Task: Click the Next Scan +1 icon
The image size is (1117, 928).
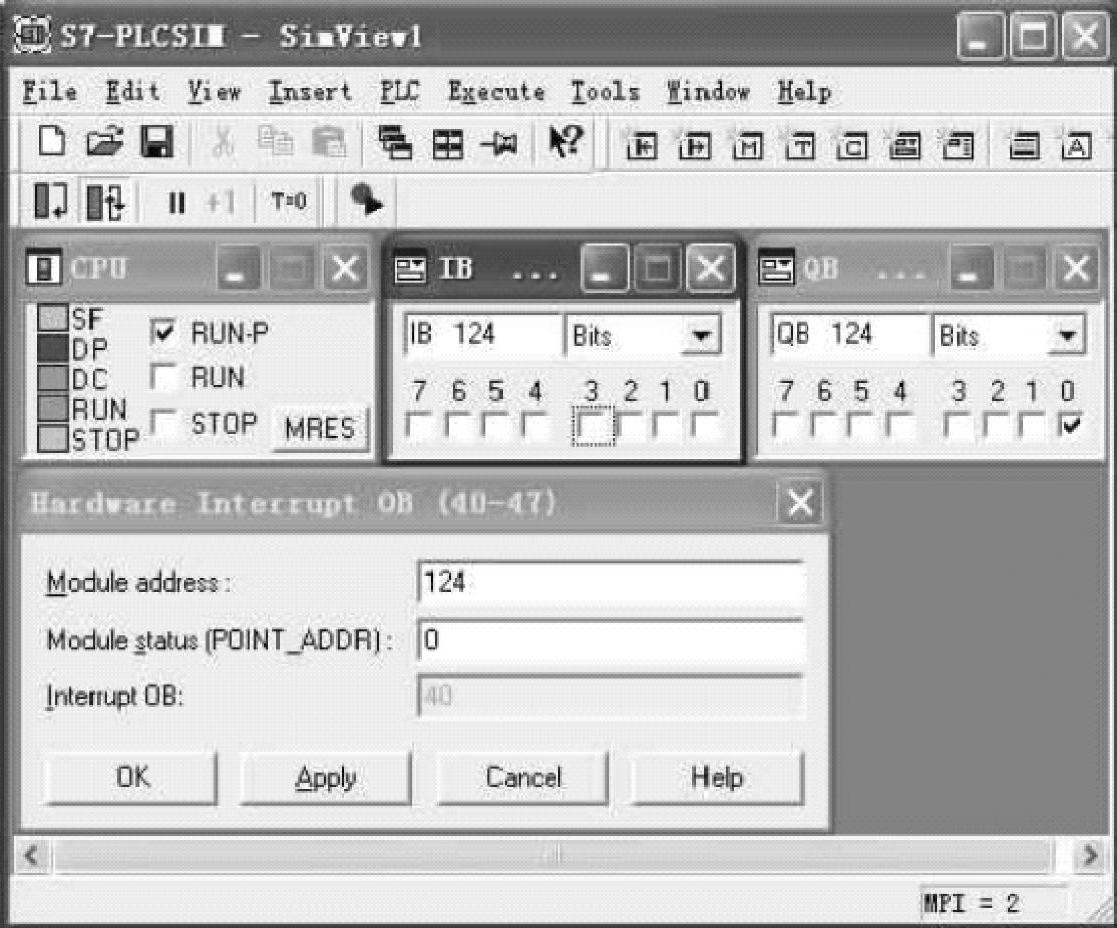Action: 219,203
